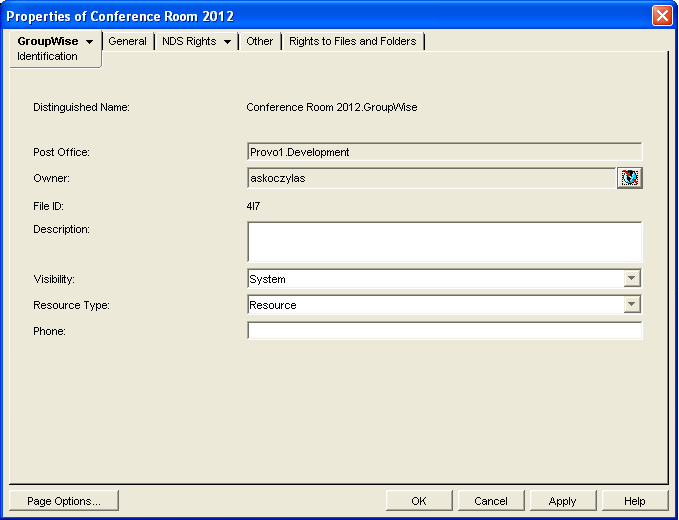
Task: Expand the Resource Type combo box
Action: click(631, 305)
